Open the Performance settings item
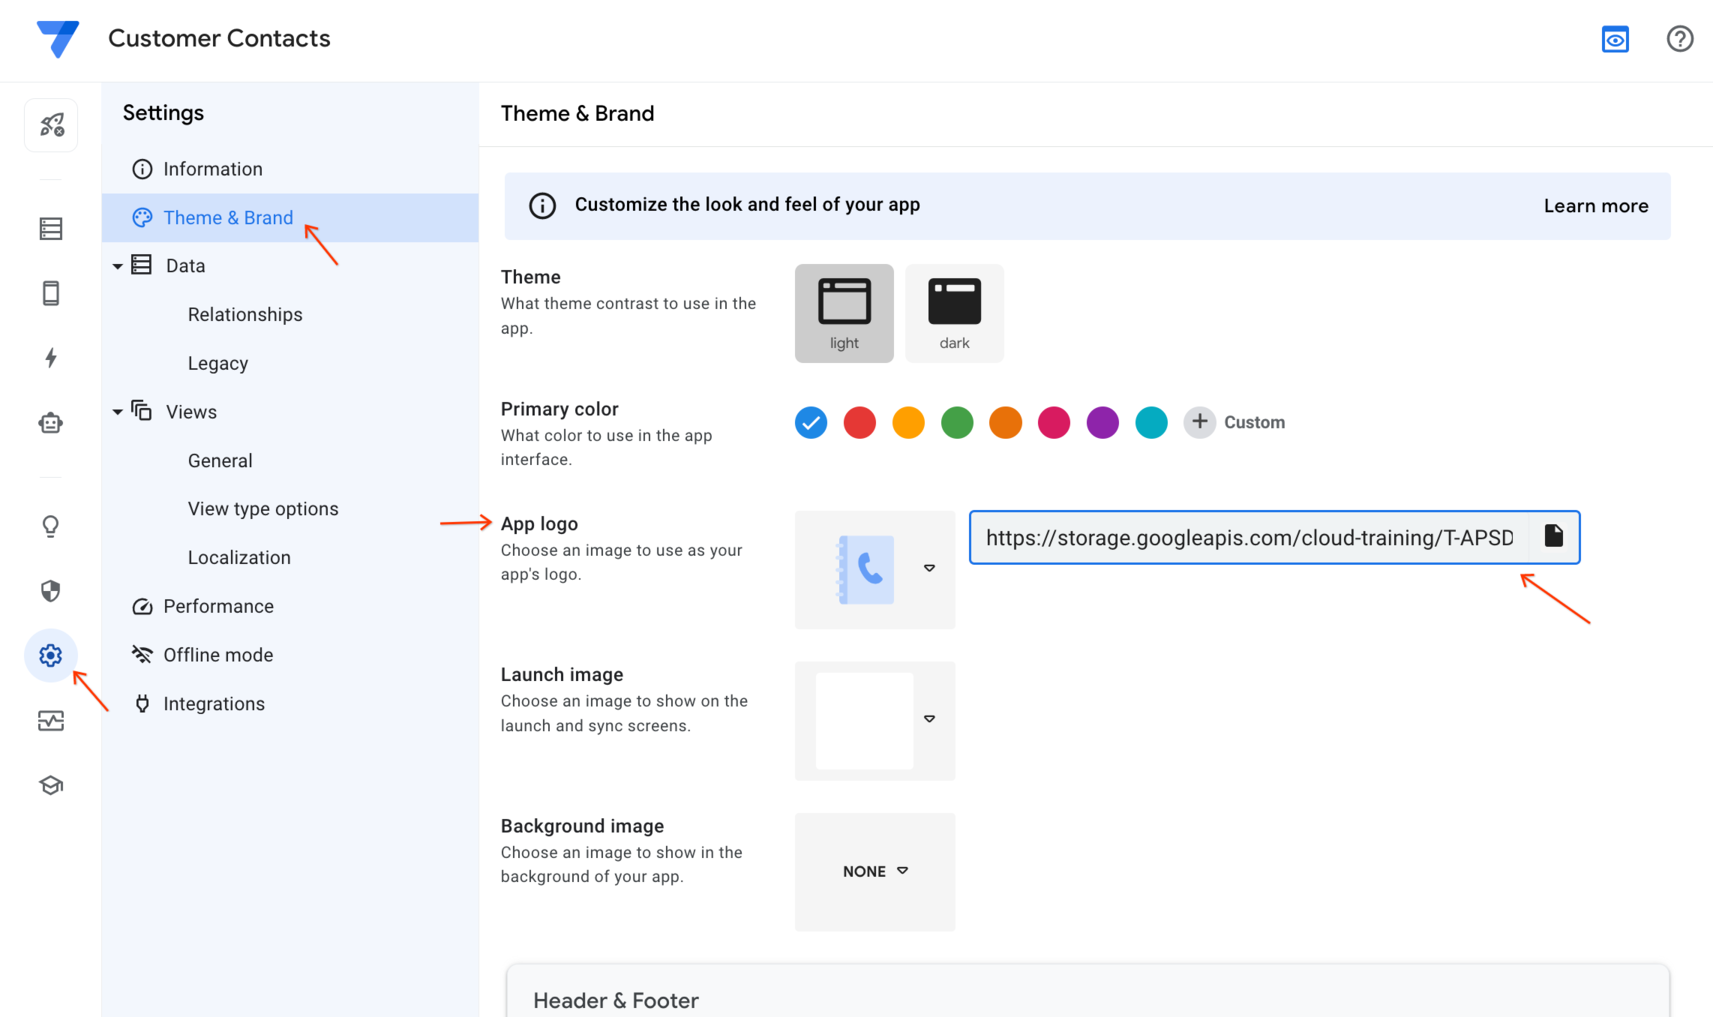The image size is (1713, 1017). click(x=218, y=606)
